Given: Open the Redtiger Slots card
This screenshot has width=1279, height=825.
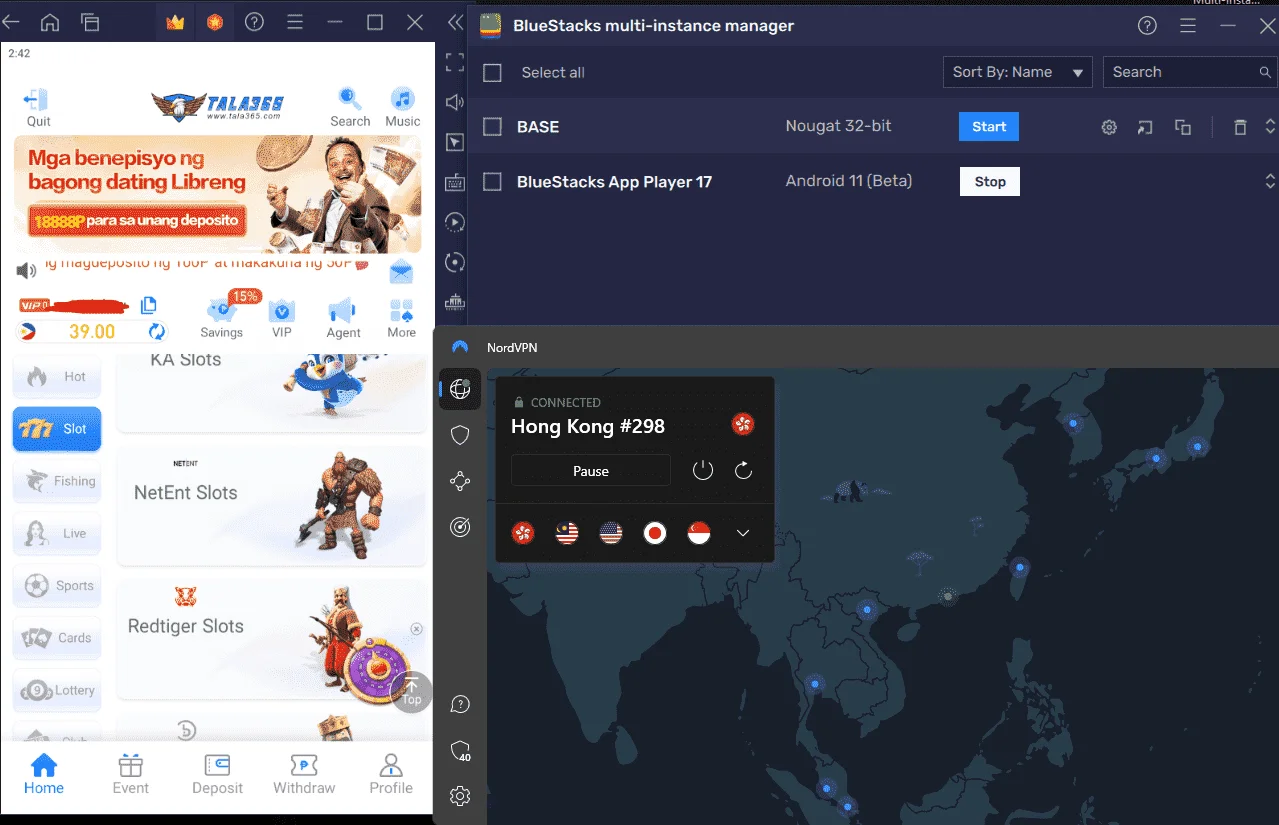Looking at the screenshot, I should (271, 639).
